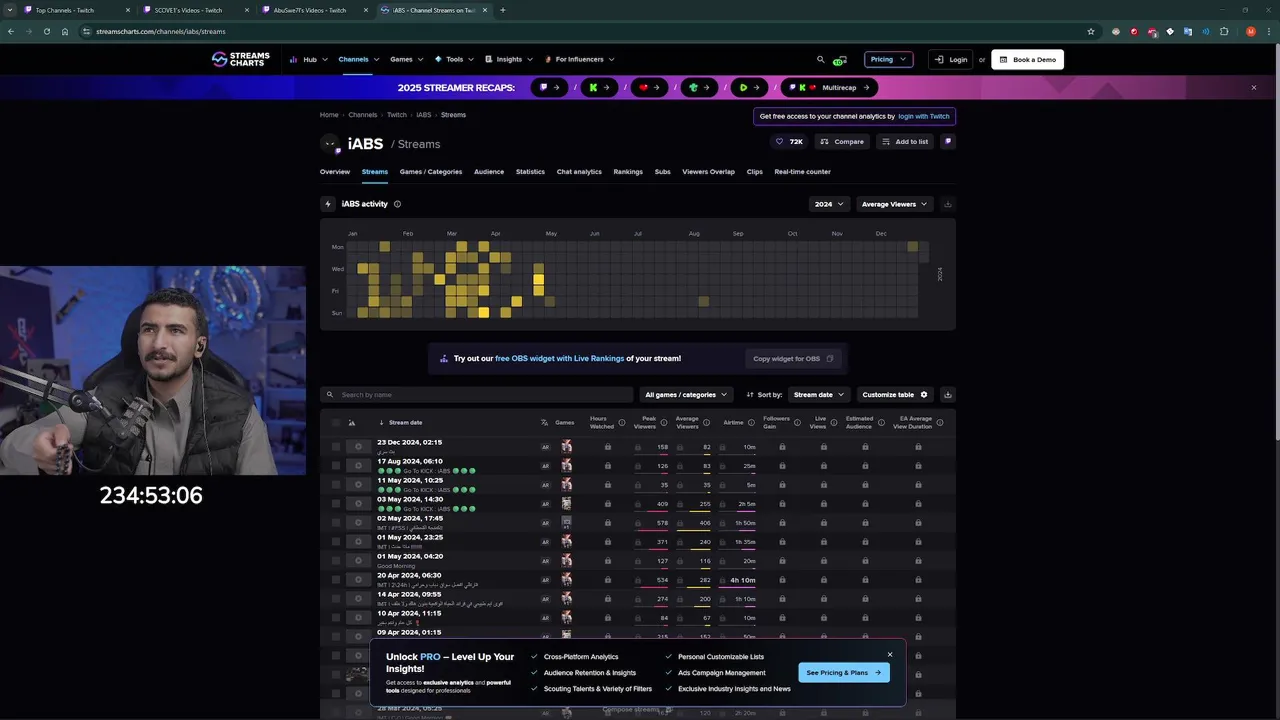Open the Average Viewers metric dropdown

[894, 204]
